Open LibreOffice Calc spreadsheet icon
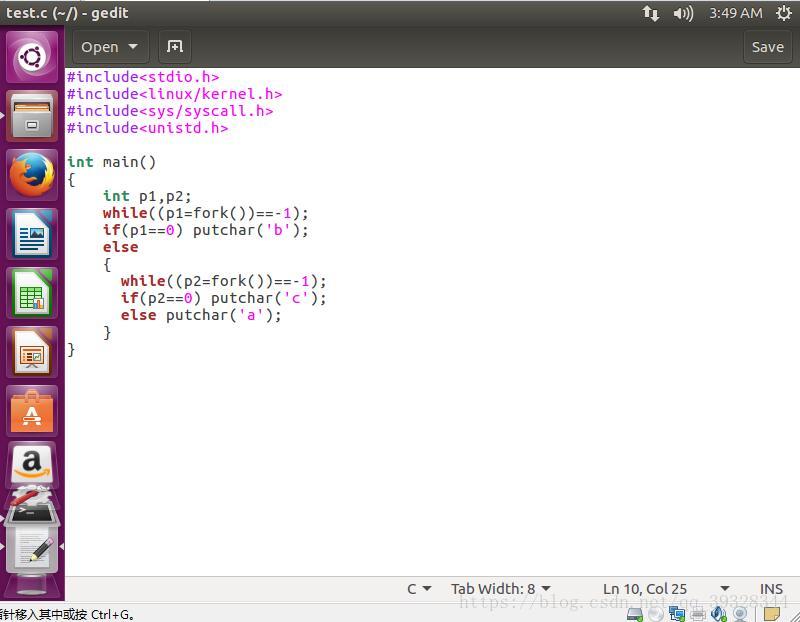The height and width of the screenshot is (622, 800). pos(32,293)
